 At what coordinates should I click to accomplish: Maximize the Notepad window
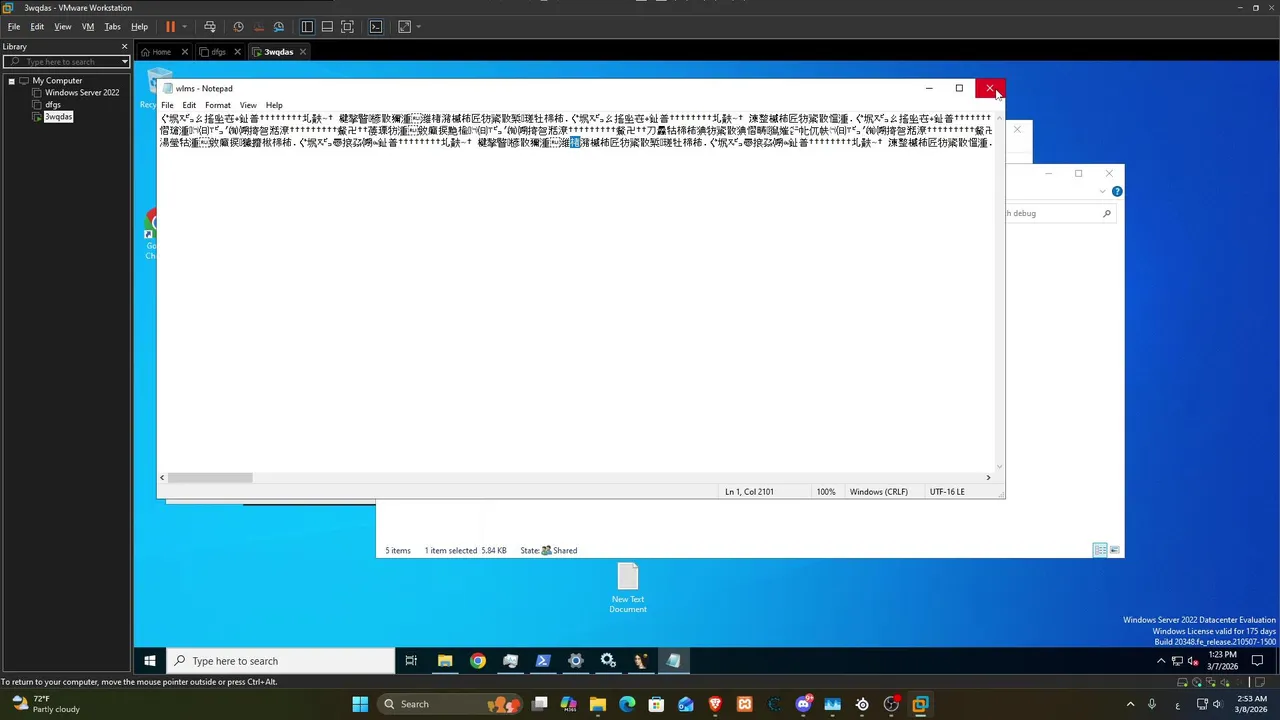959,88
